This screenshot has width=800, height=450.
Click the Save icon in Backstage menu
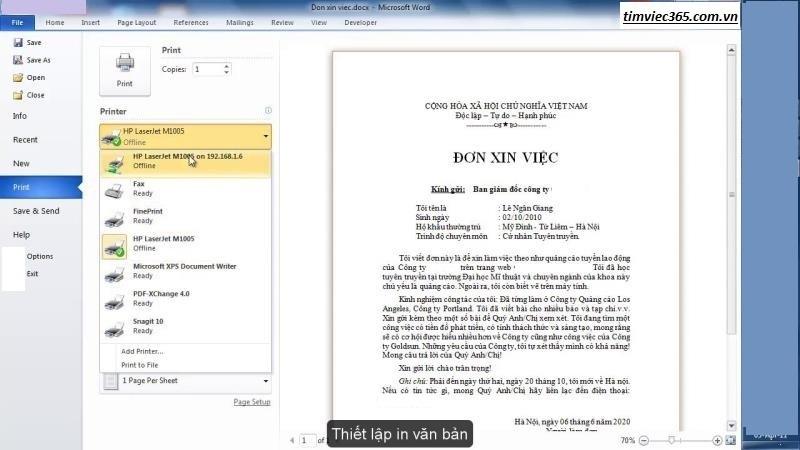[18, 43]
